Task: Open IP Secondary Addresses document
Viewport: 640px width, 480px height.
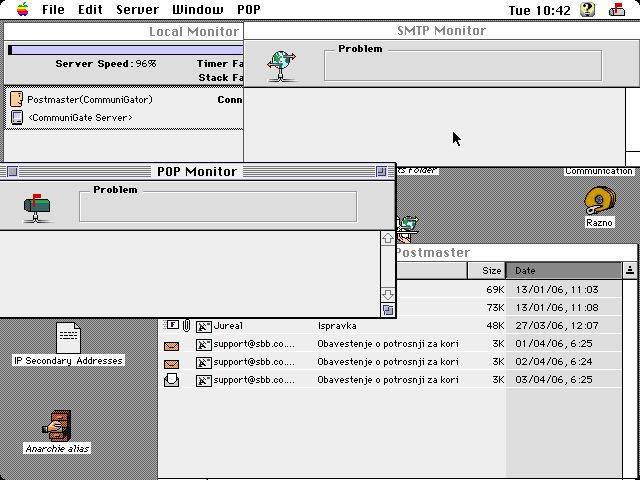Action: coord(67,338)
